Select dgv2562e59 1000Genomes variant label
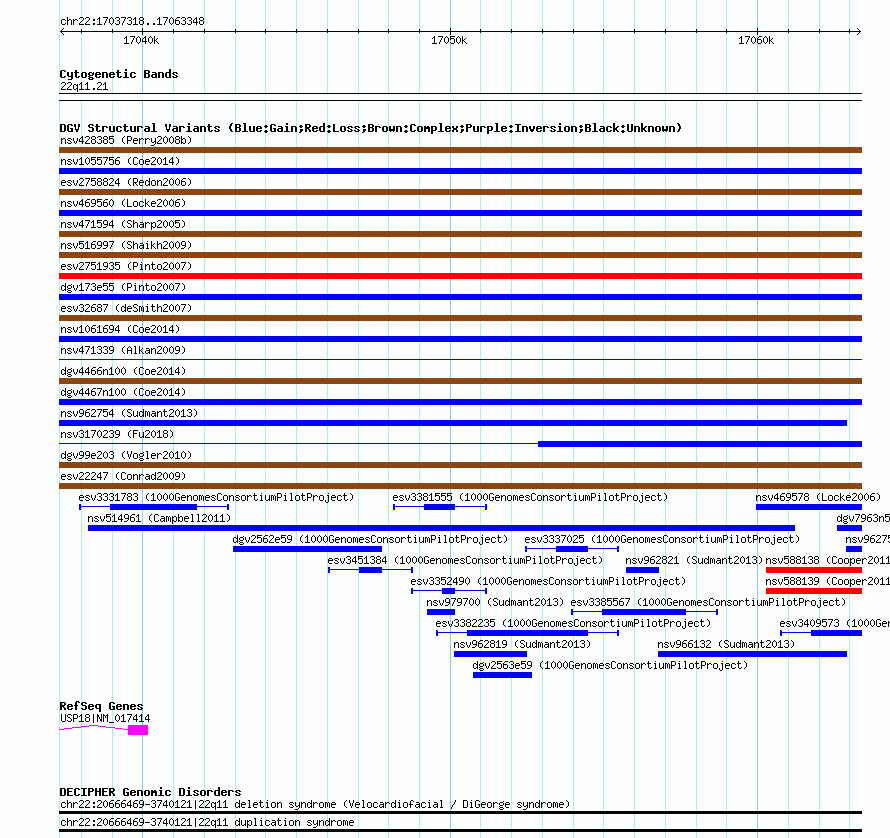890x838 pixels. (x=370, y=539)
